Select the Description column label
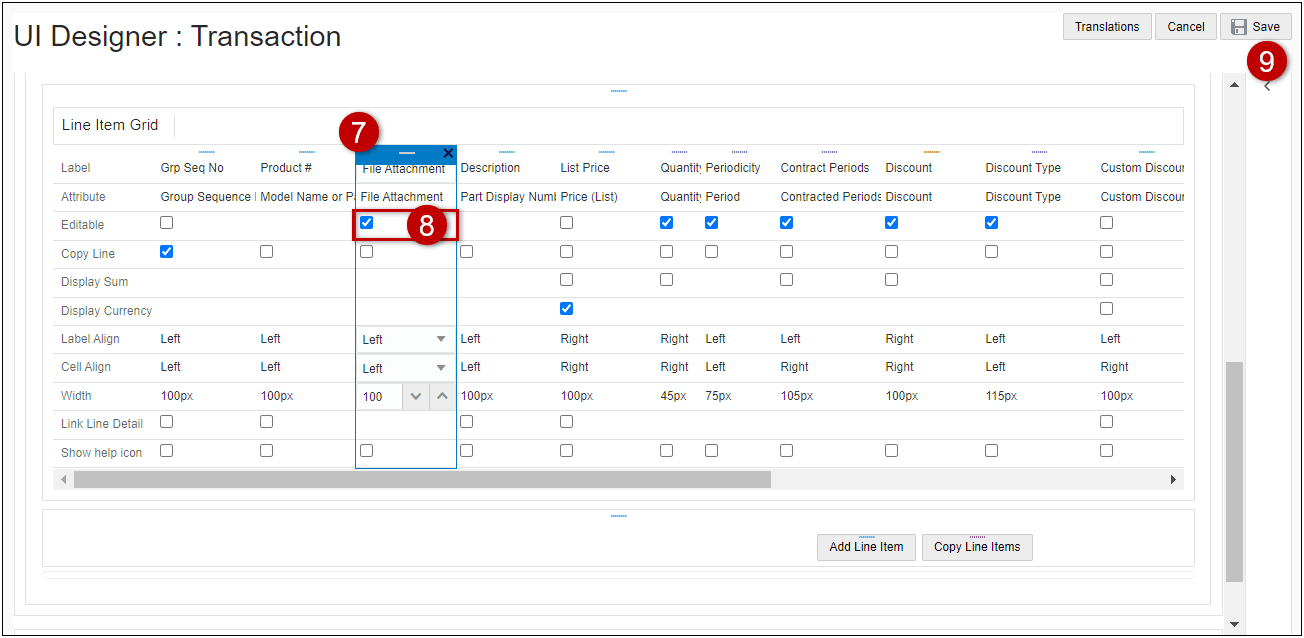The image size is (1304, 638). point(490,168)
